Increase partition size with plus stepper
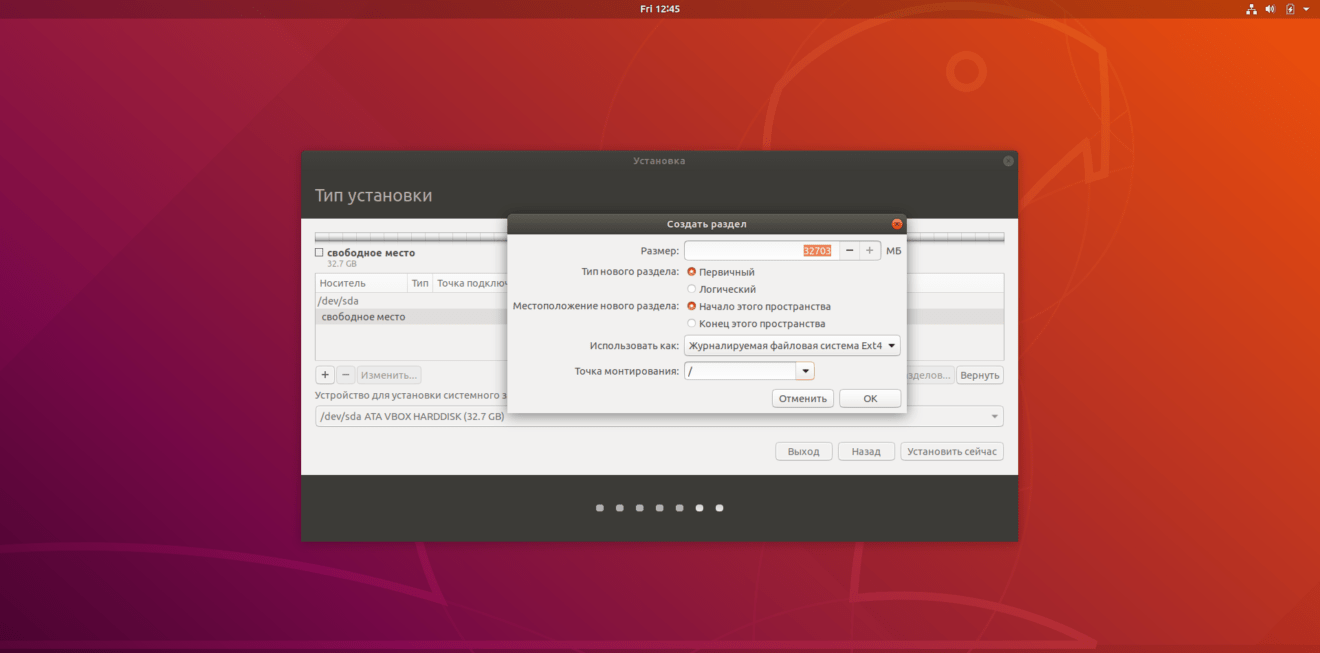 coord(869,250)
